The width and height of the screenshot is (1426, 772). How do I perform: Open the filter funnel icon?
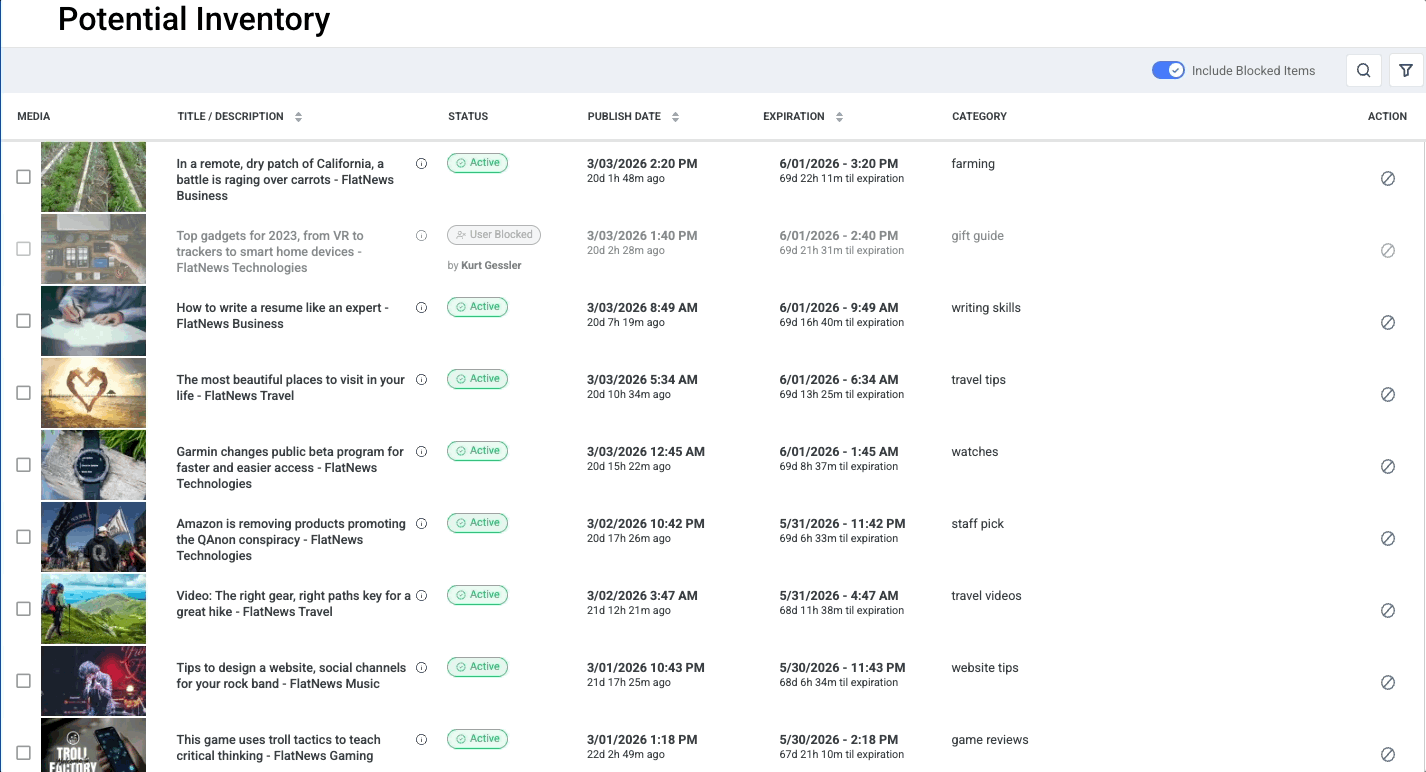click(x=1406, y=71)
